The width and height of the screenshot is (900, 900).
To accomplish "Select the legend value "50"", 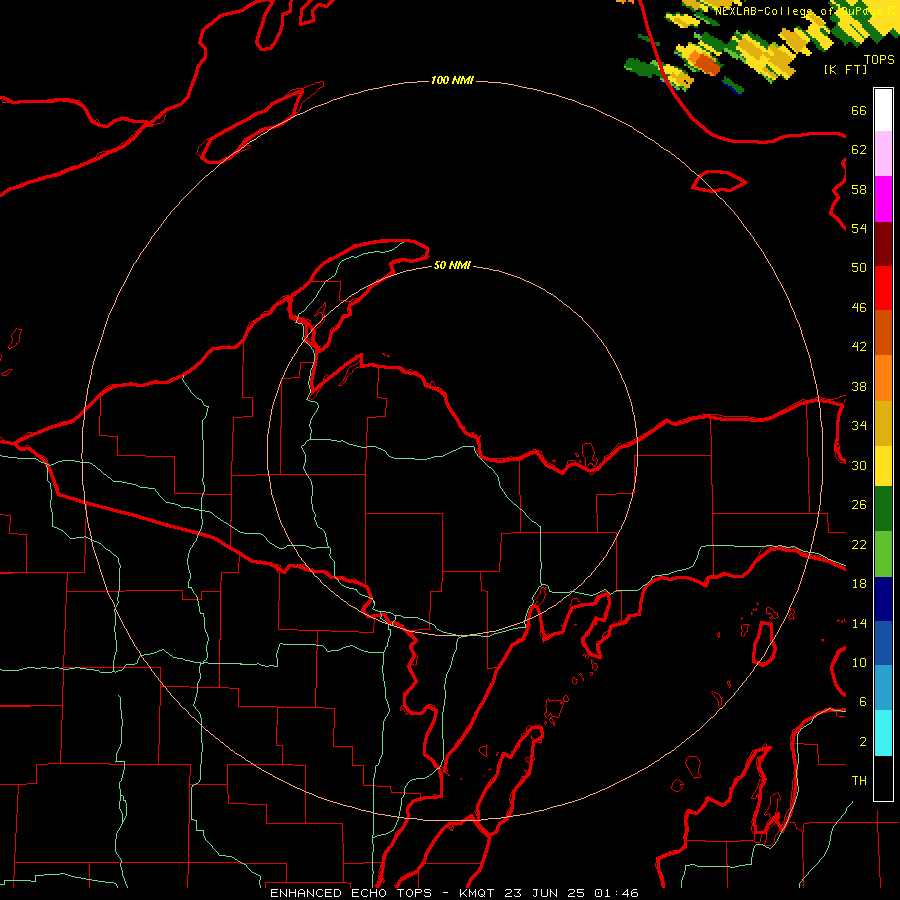I will pyautogui.click(x=859, y=267).
